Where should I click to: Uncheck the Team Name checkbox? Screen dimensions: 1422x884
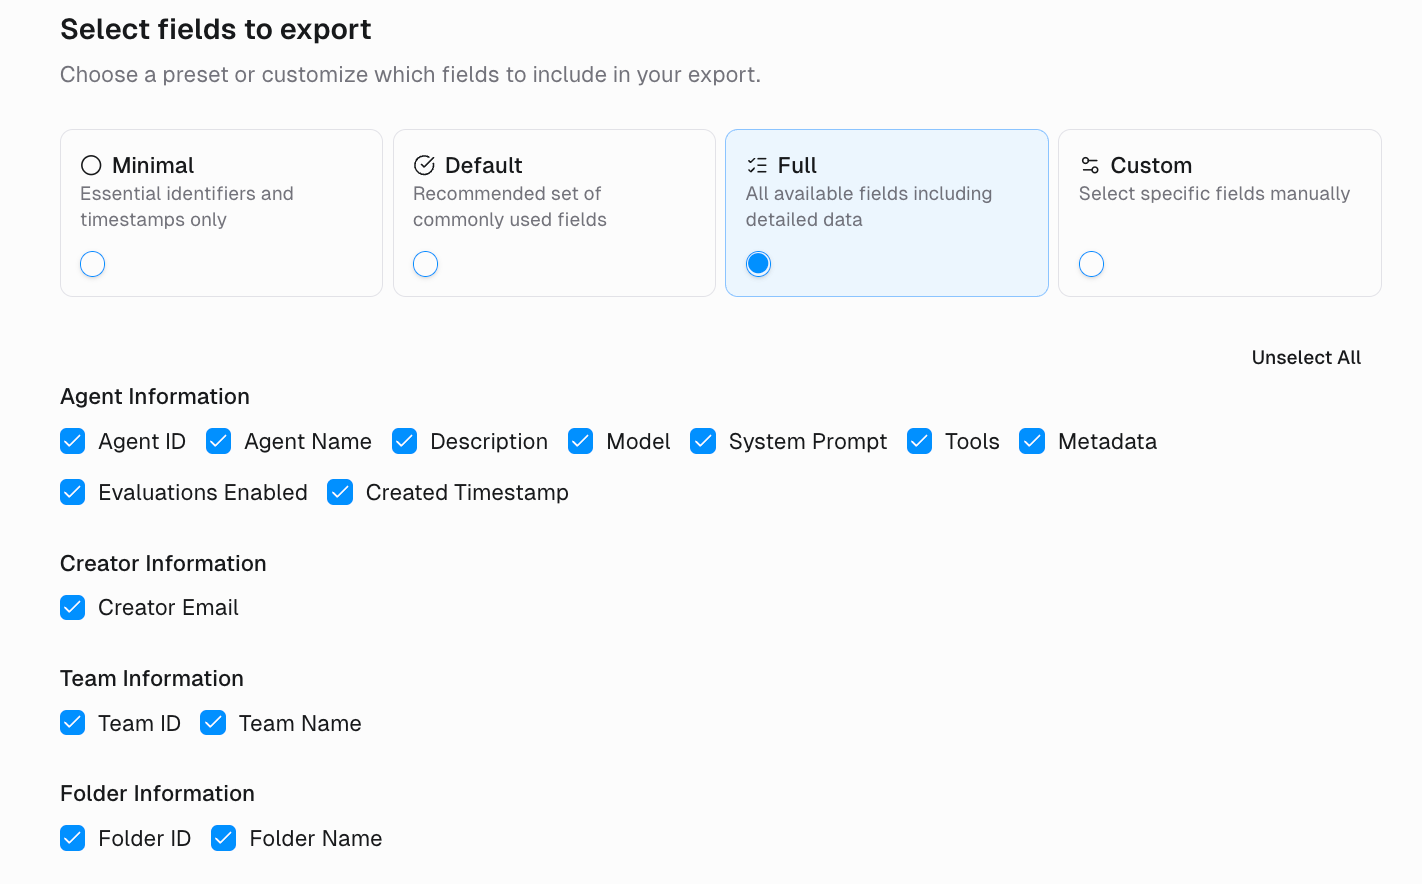click(x=213, y=723)
